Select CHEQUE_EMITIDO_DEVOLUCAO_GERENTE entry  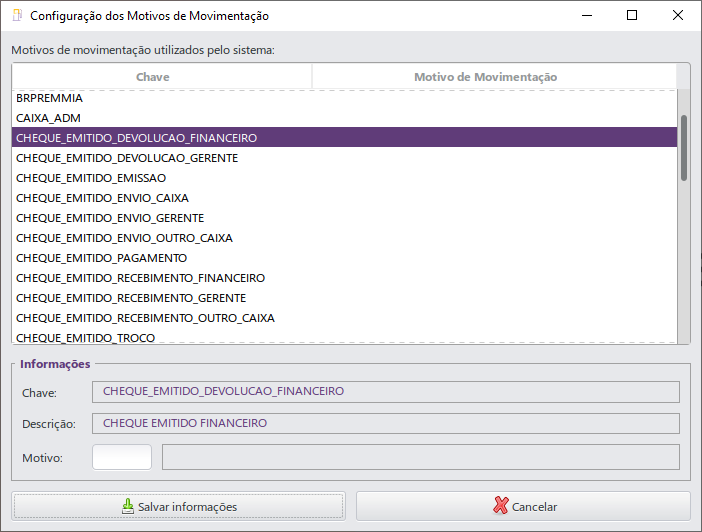click(x=344, y=158)
